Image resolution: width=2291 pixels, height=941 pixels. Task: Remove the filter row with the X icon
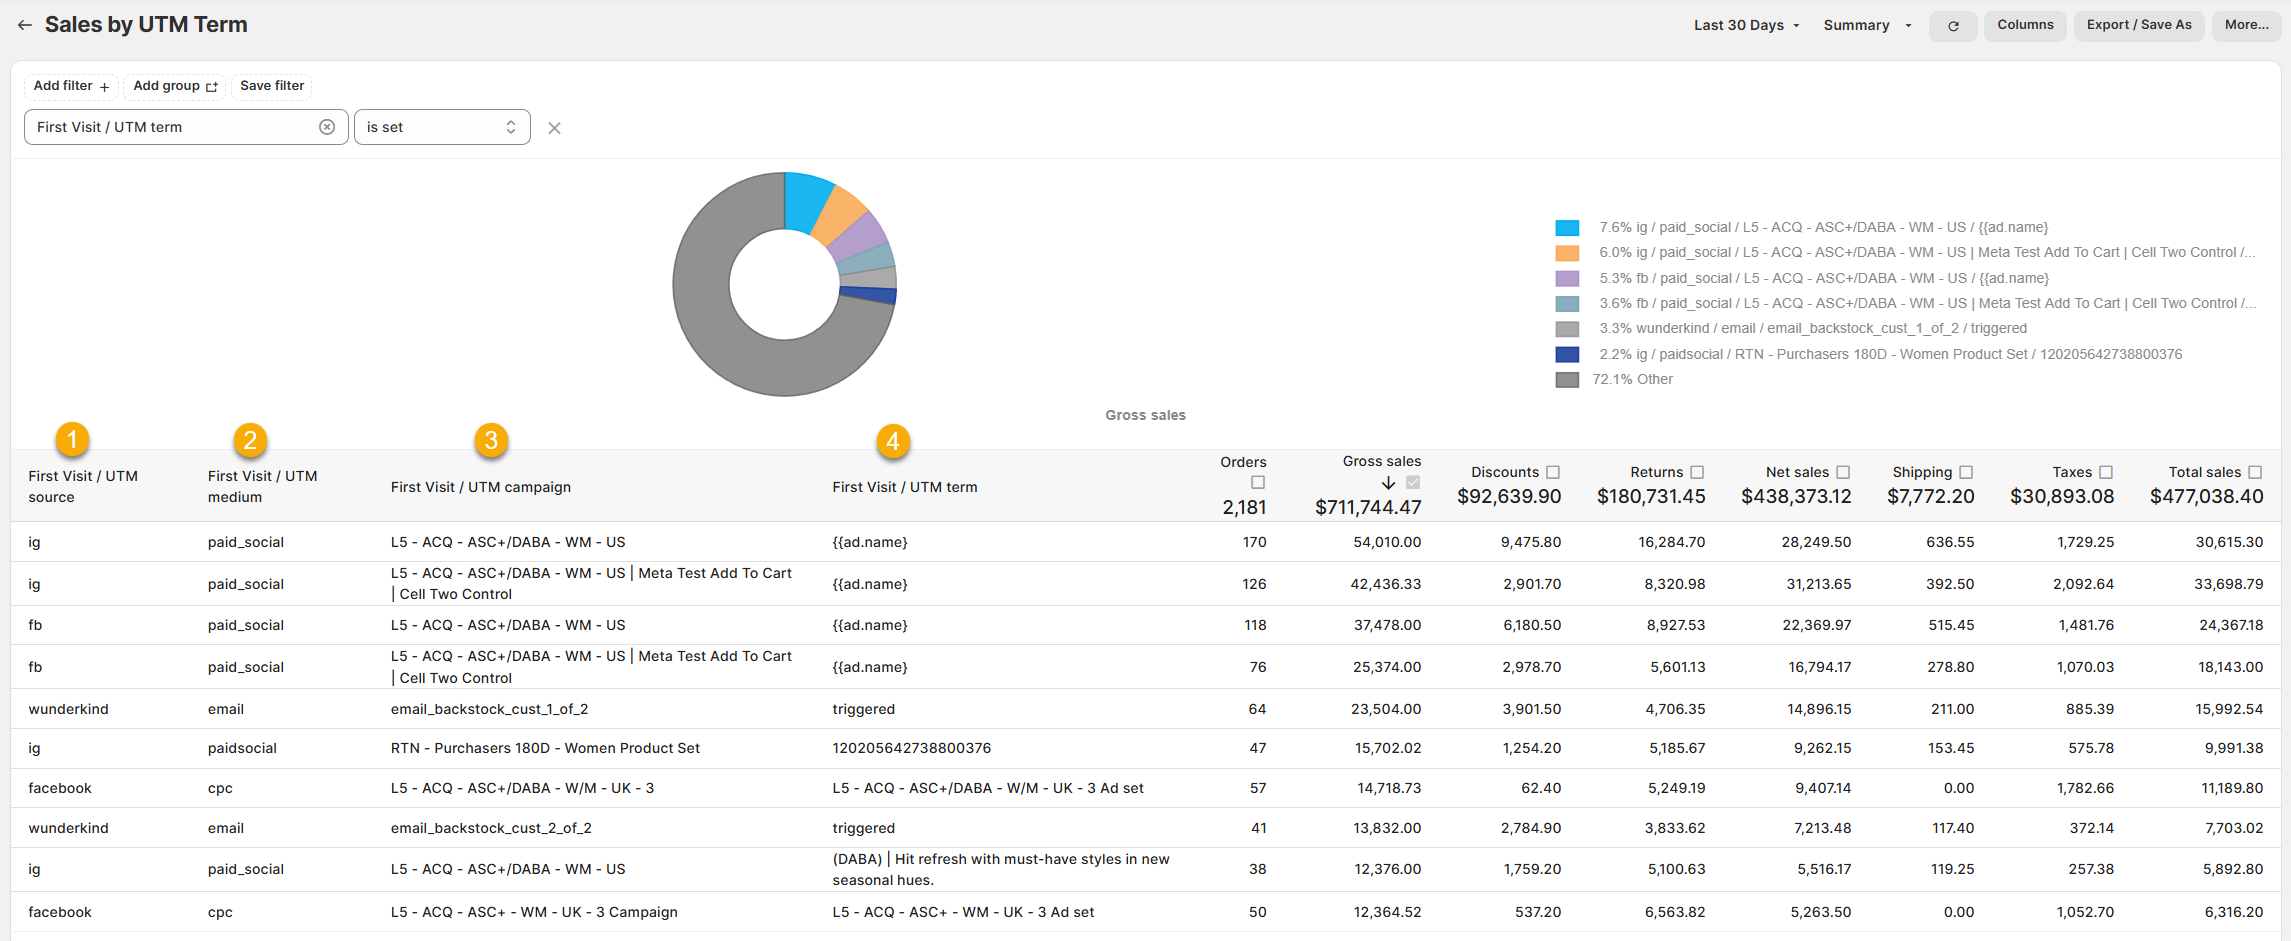pyautogui.click(x=554, y=128)
